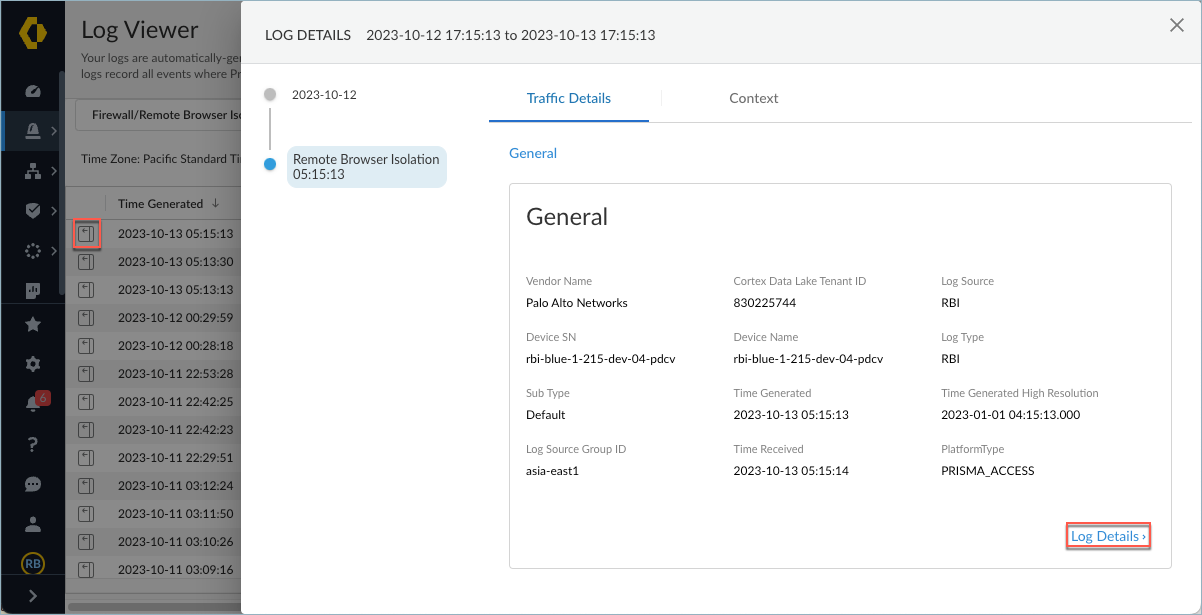The height and width of the screenshot is (615, 1202).
Task: Open the chat feedback icon in sidebar
Action: (x=33, y=484)
